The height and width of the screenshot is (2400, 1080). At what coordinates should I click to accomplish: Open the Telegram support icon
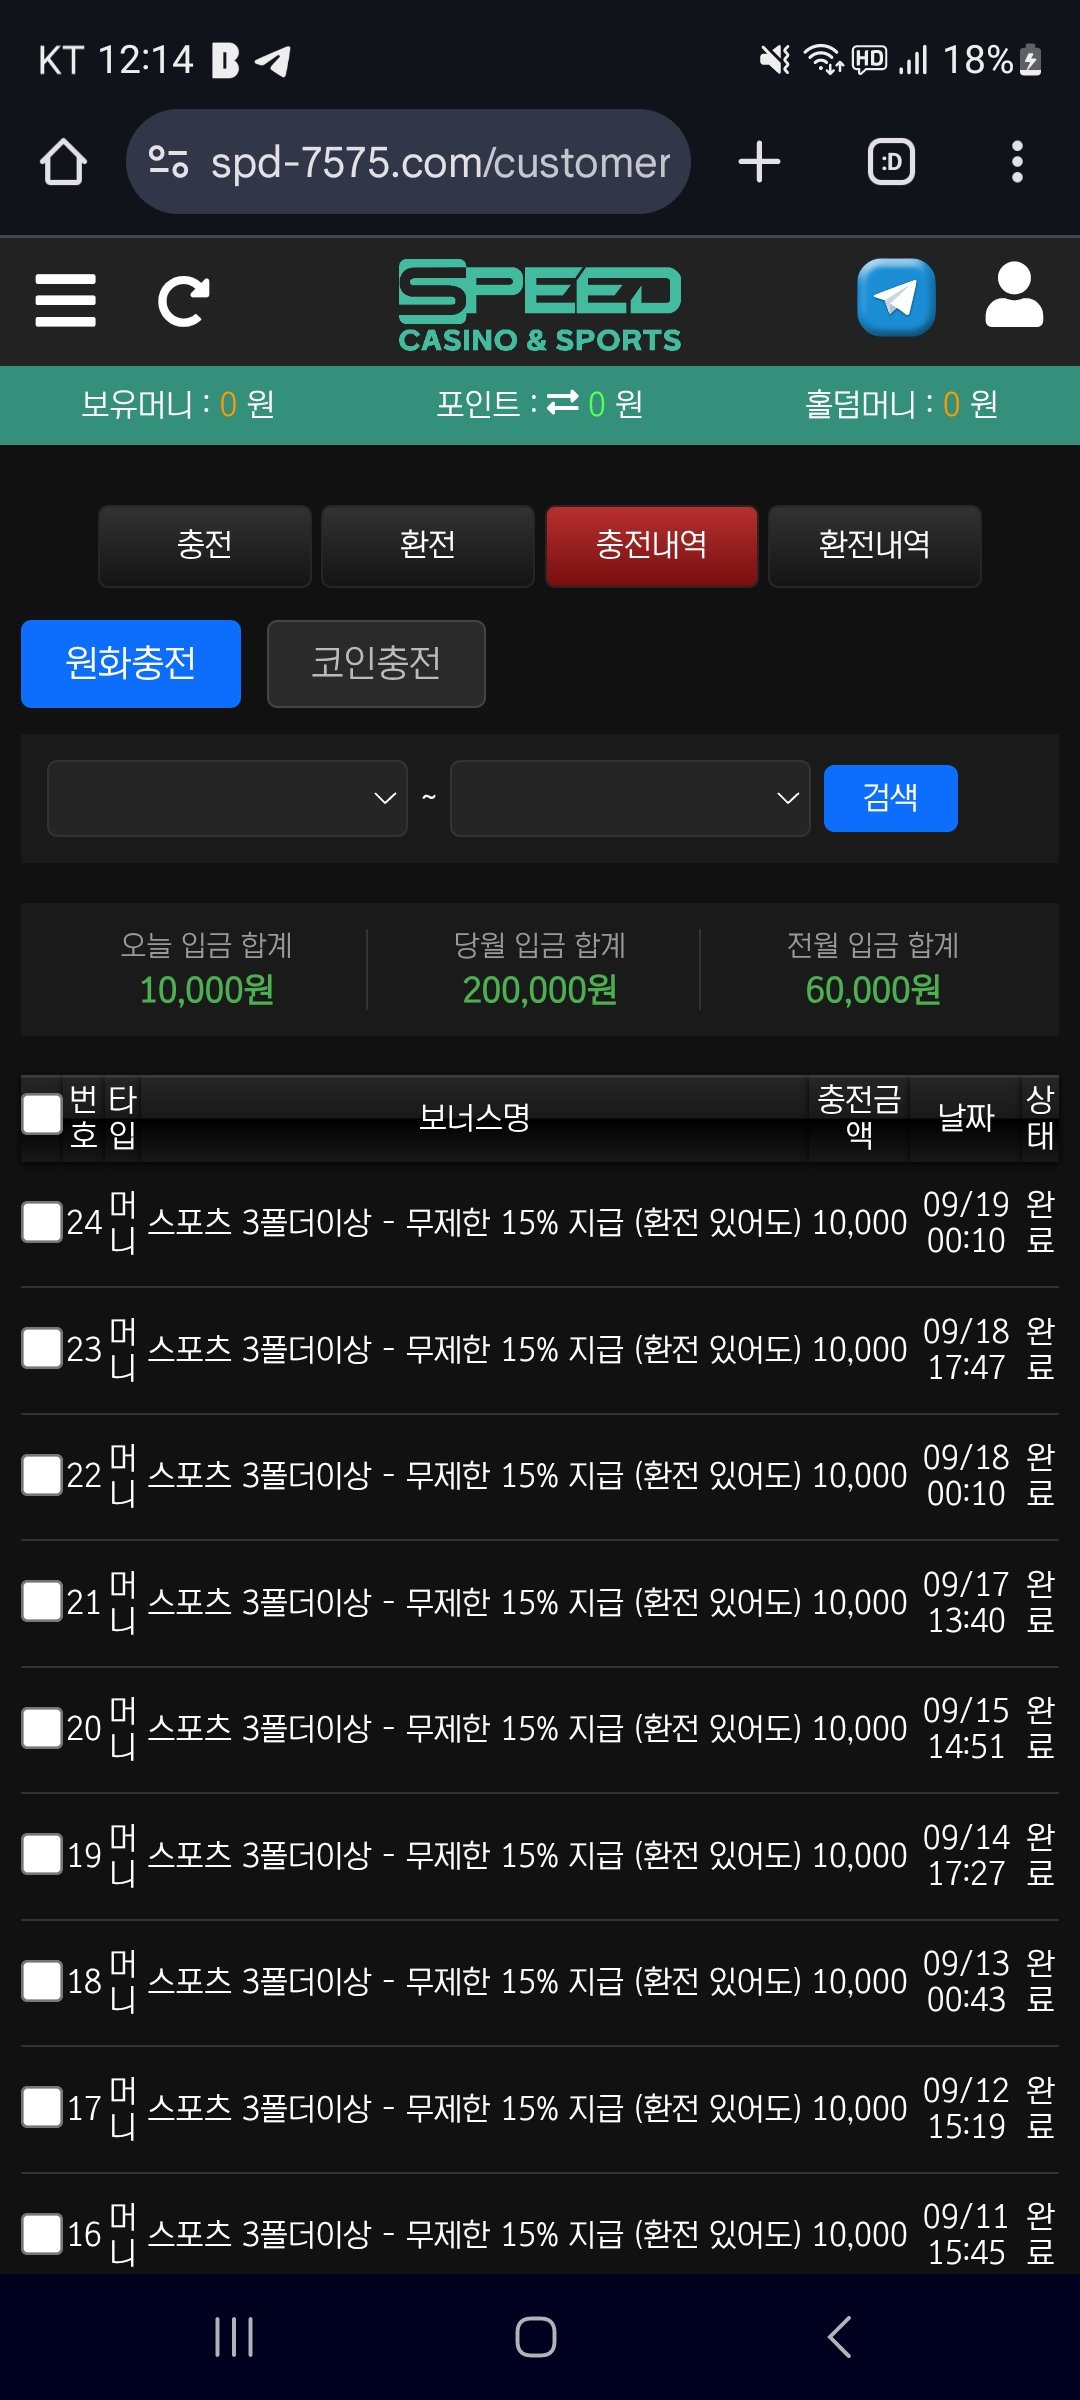pos(896,298)
